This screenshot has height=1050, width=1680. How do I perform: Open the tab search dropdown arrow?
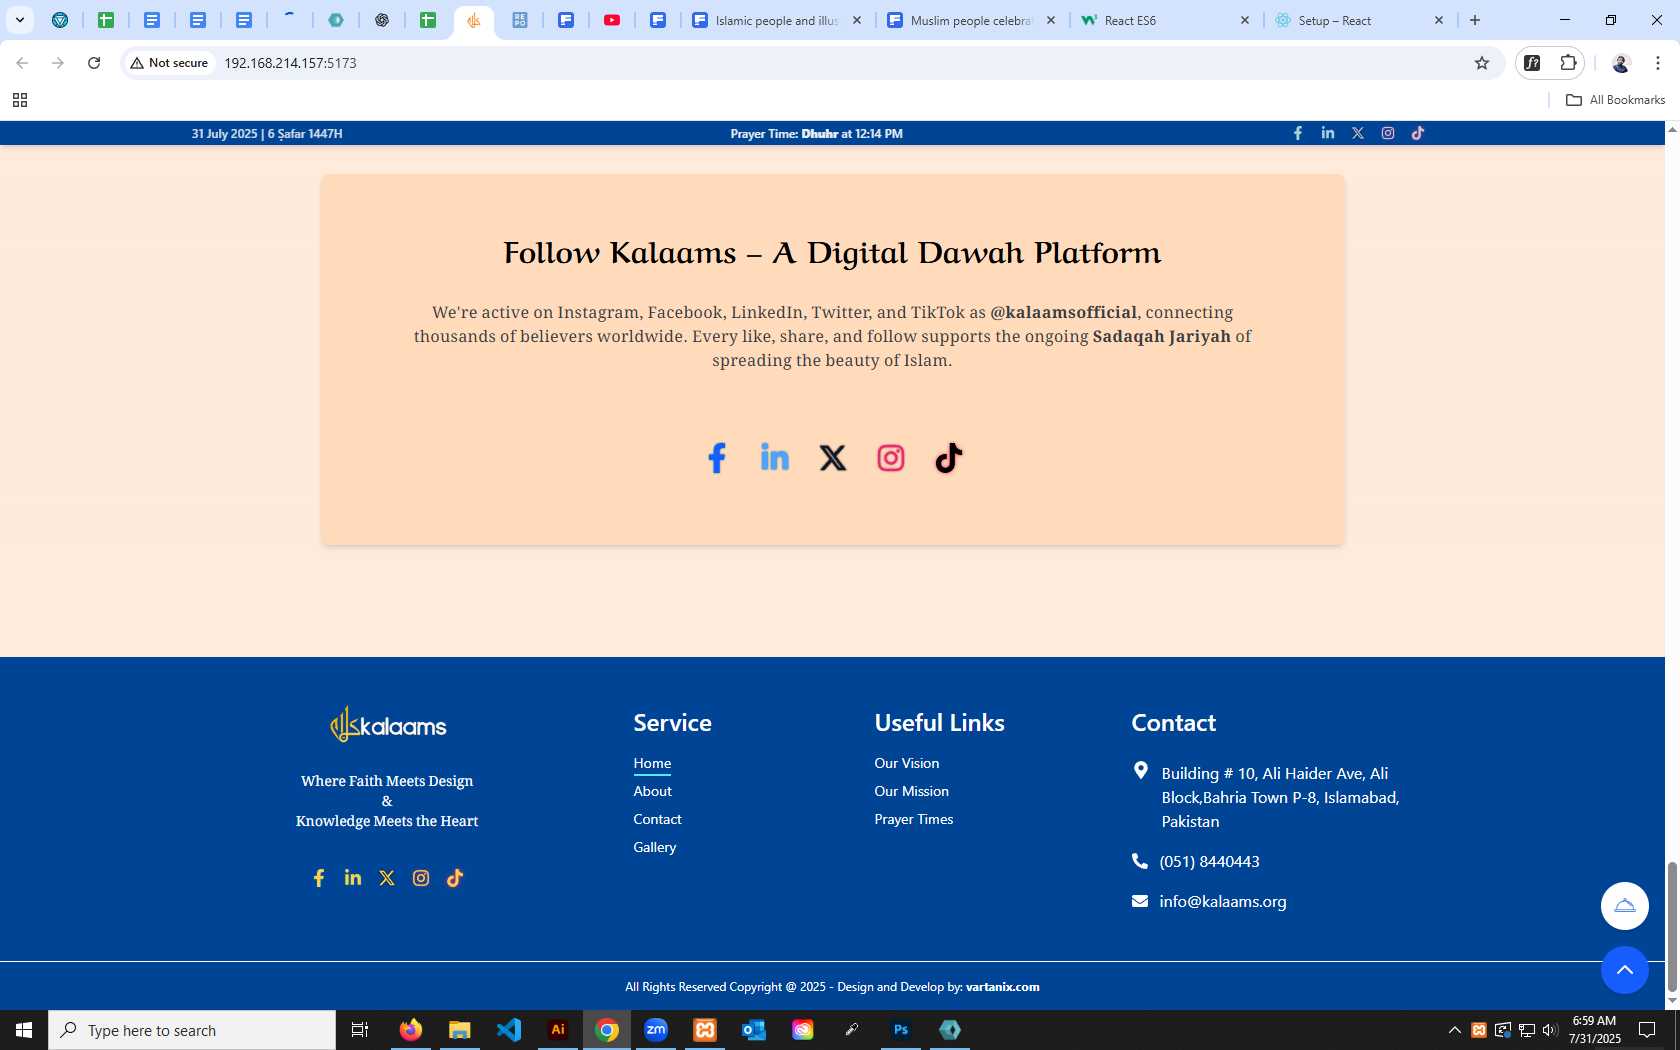20,20
